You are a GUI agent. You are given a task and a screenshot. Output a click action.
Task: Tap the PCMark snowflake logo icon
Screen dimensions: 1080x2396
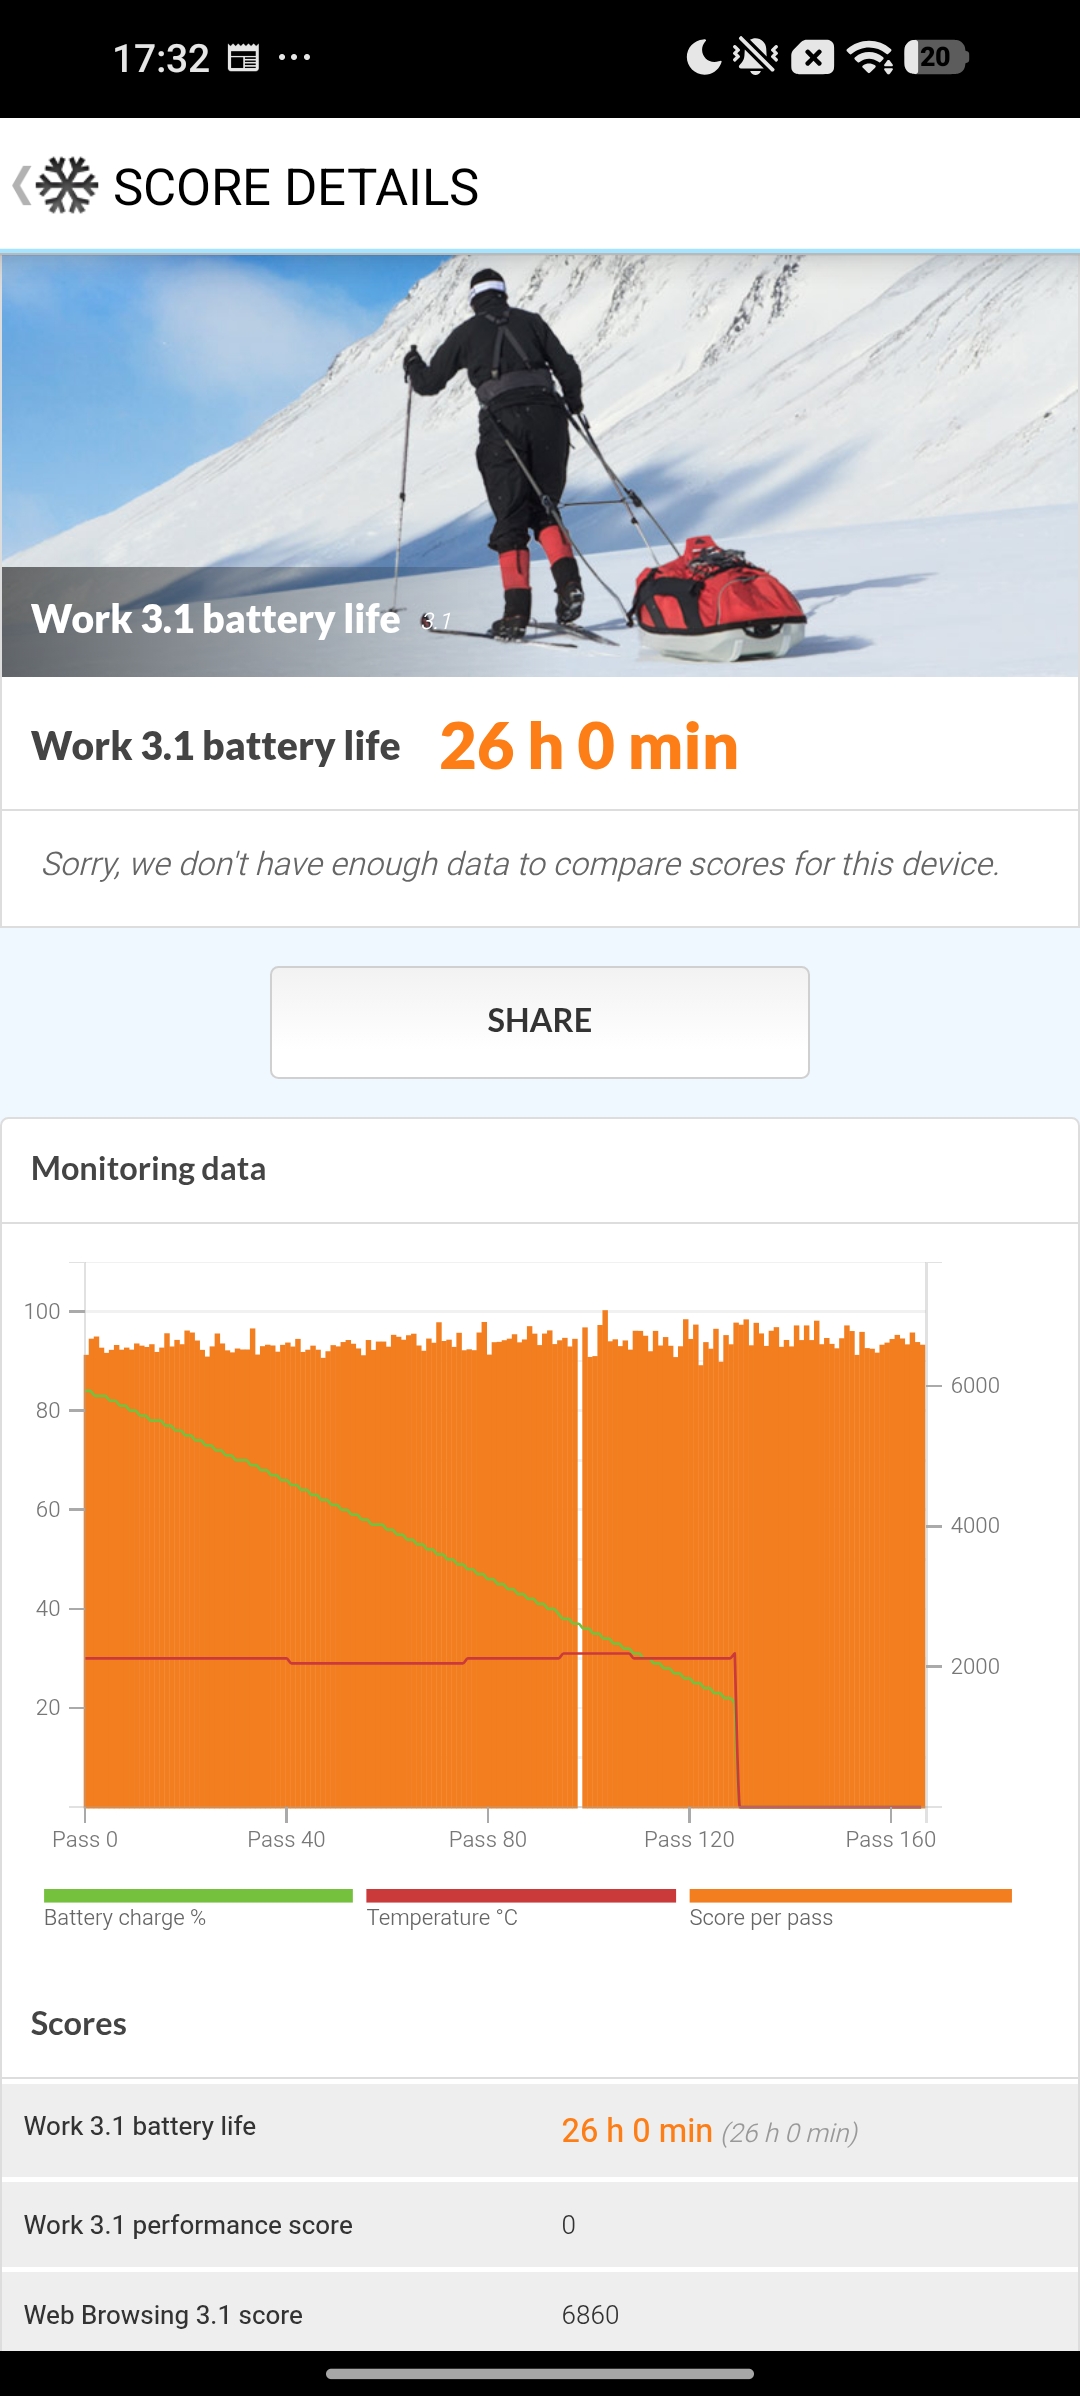(x=67, y=186)
